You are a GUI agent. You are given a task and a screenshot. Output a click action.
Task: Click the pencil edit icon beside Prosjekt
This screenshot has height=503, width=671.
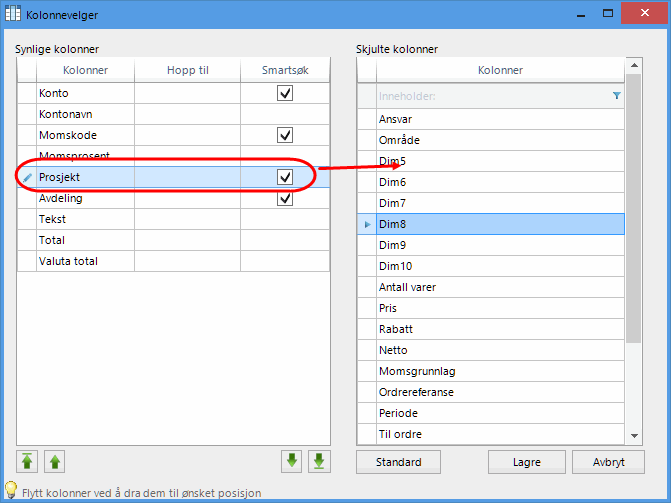pos(27,177)
